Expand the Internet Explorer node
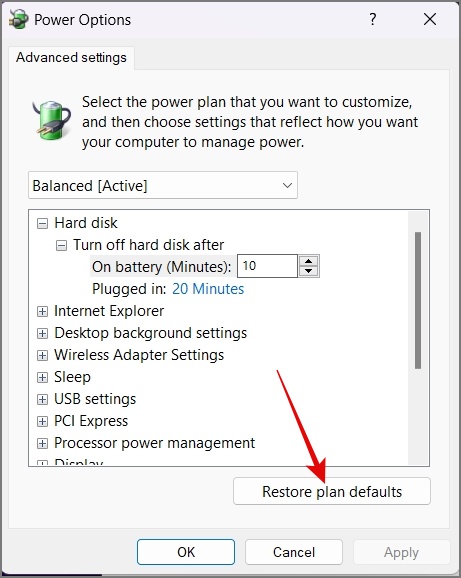This screenshot has width=461, height=578. 42,311
